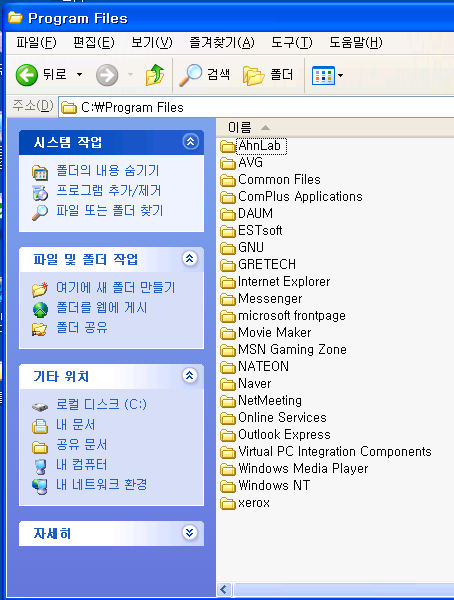Screen dimensions: 454x600
Task: Select the xerox folder name
Action: 254,502
